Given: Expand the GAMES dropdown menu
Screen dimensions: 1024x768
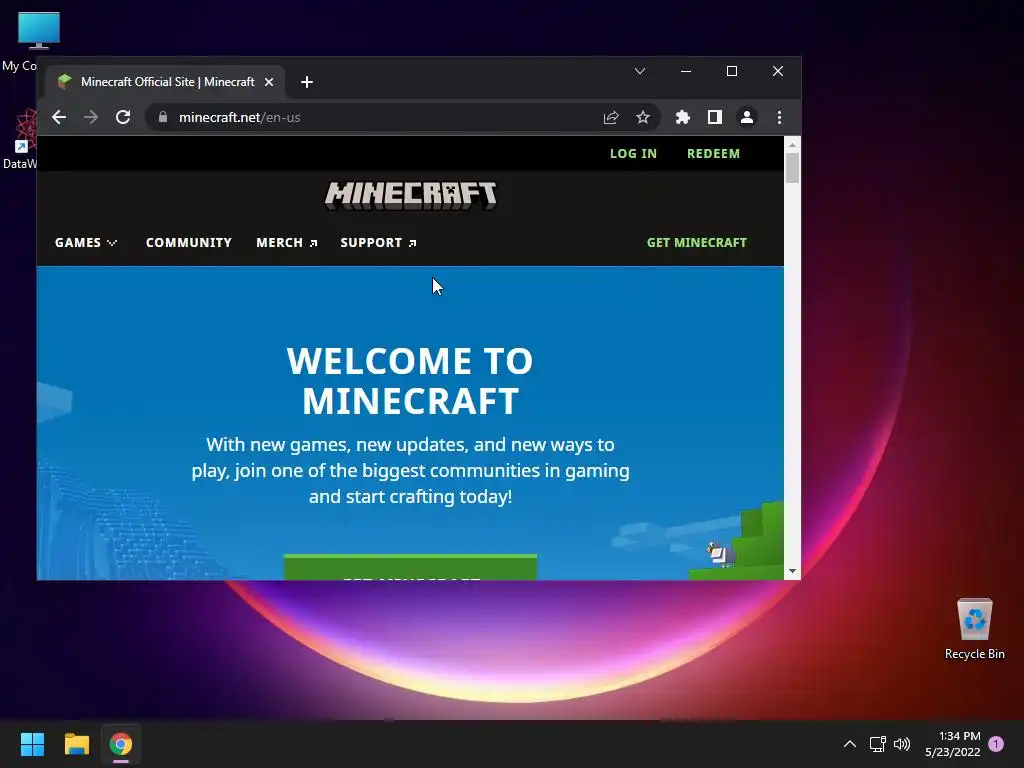Looking at the screenshot, I should pyautogui.click(x=86, y=243).
